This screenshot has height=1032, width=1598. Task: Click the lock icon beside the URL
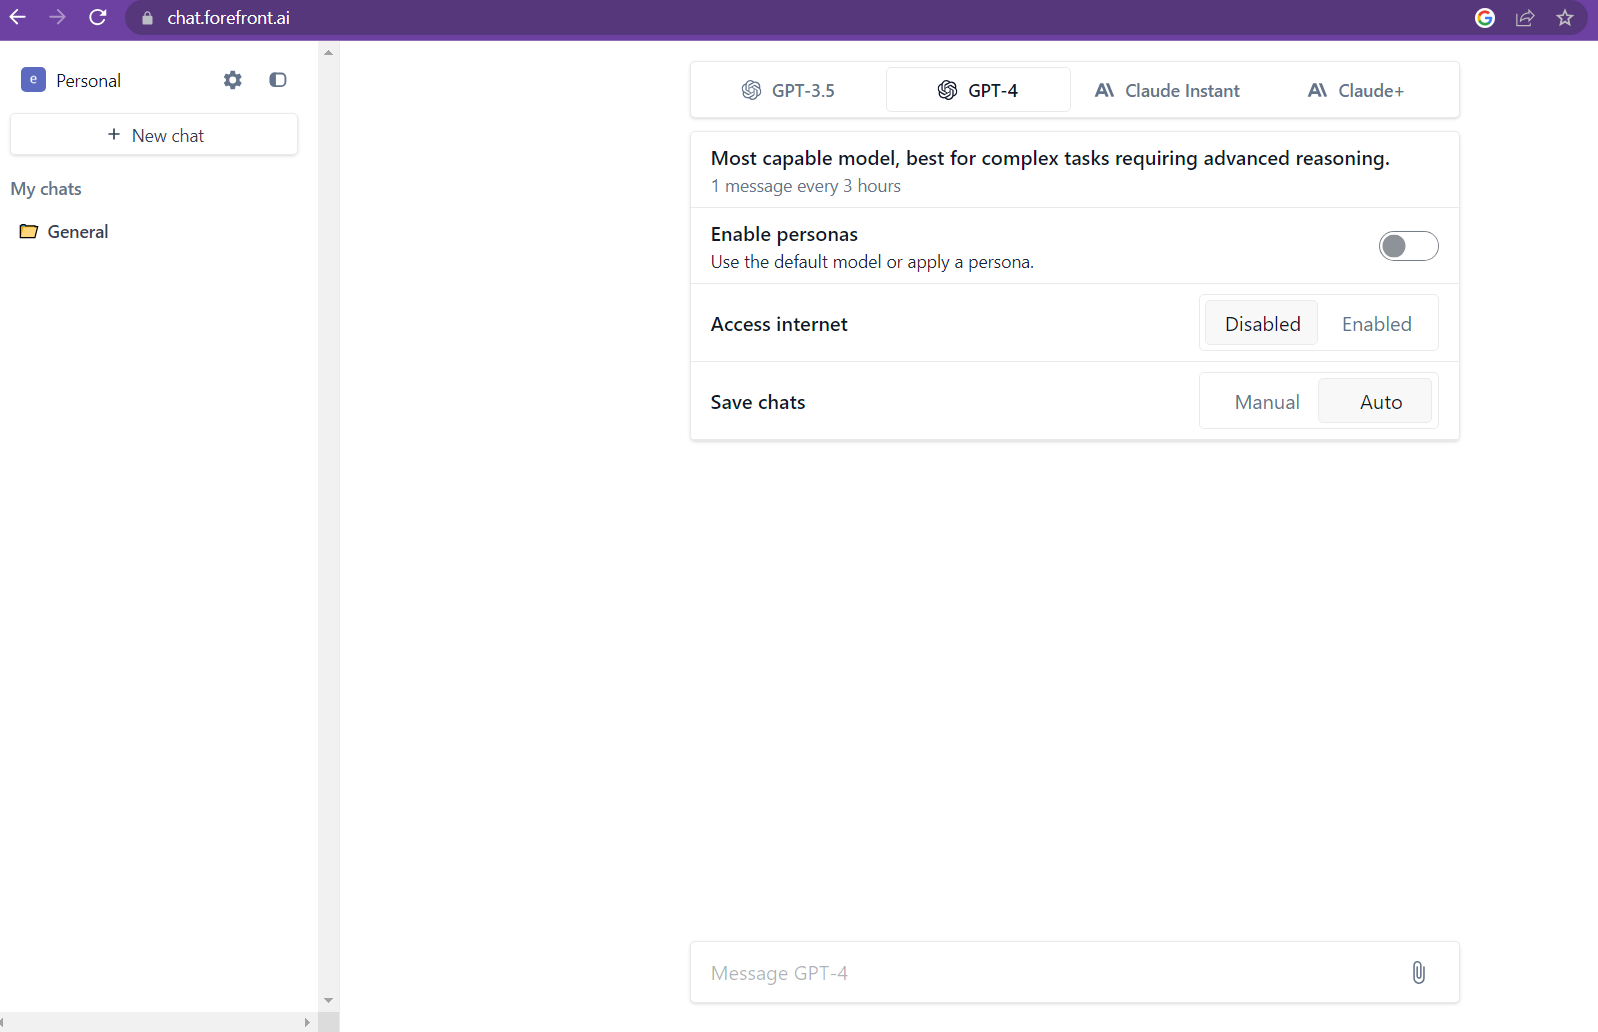pyautogui.click(x=148, y=18)
